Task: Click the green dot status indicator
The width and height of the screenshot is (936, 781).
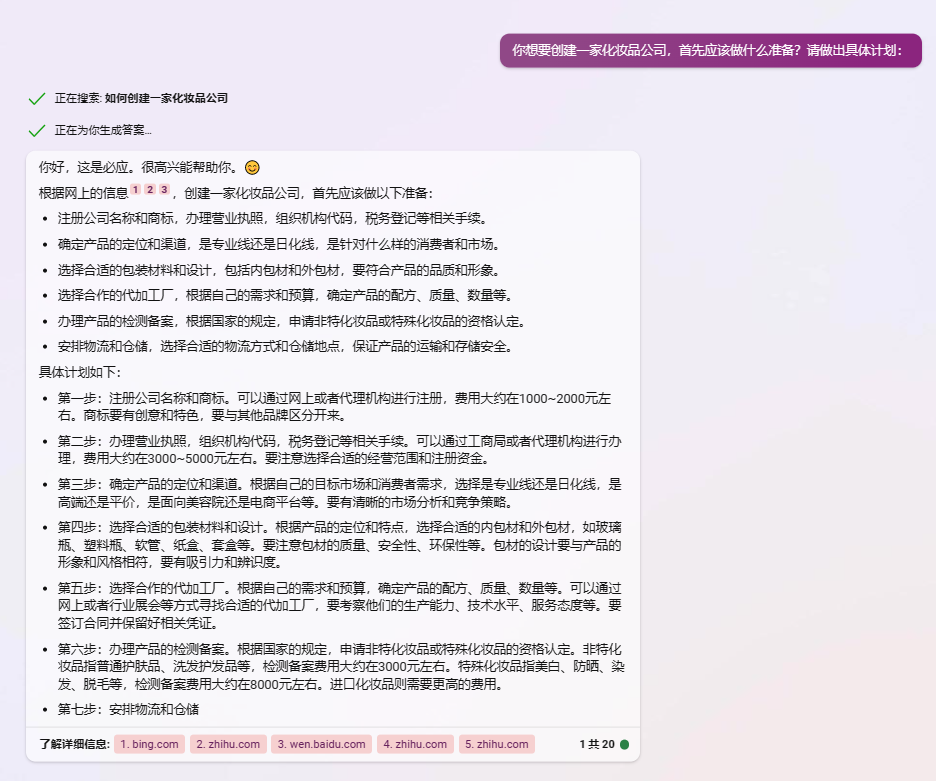Action: (625, 744)
